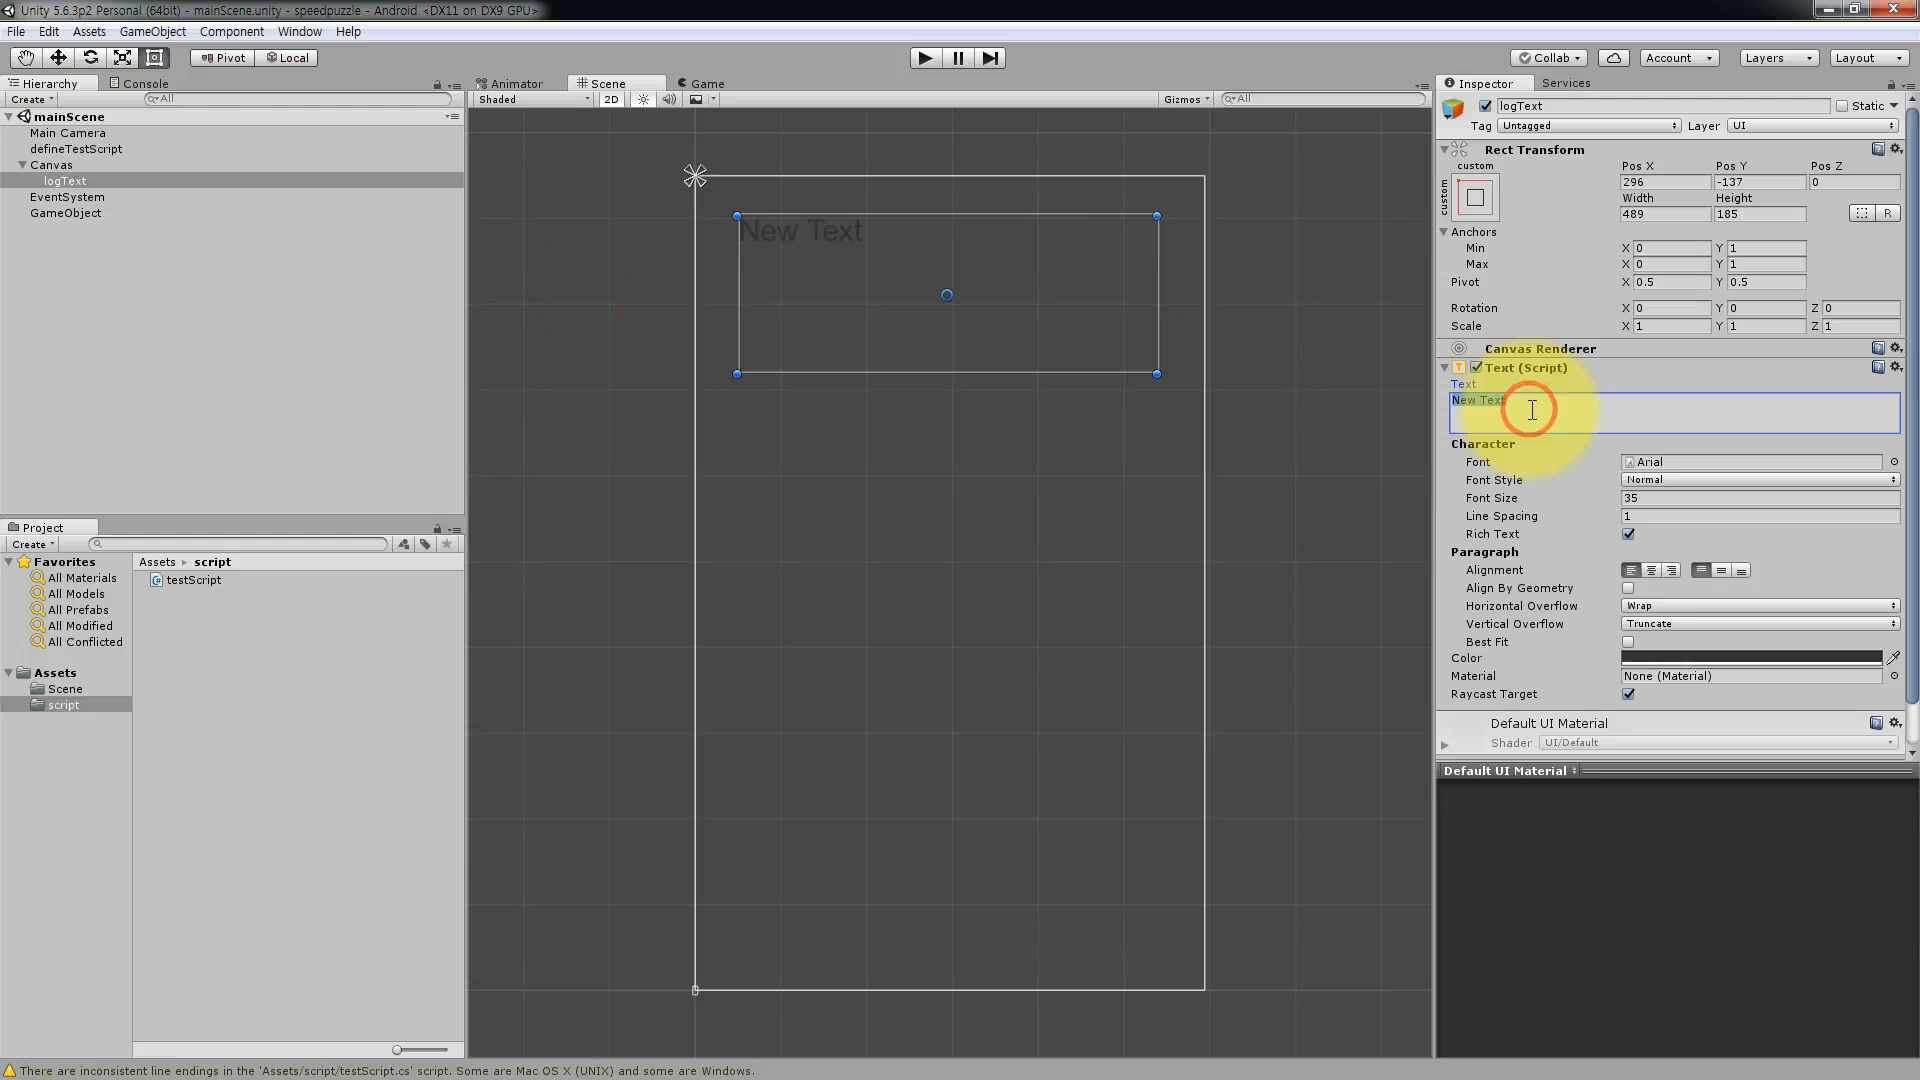
Task: Open the Shaded draw mode dropdown
Action: coord(534,99)
